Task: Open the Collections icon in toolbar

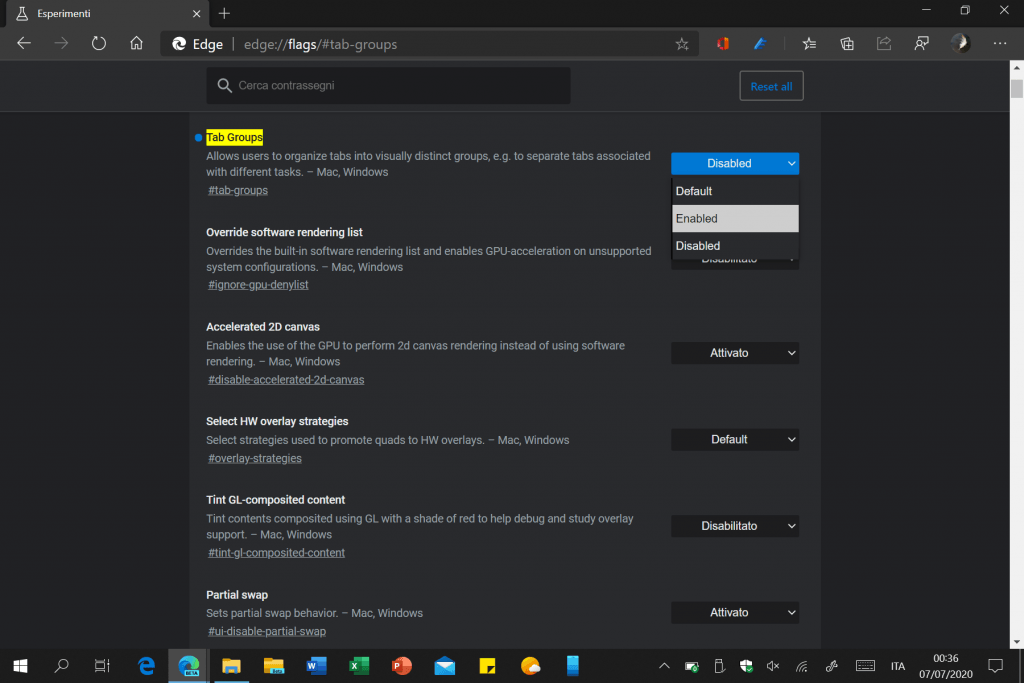Action: tap(847, 44)
